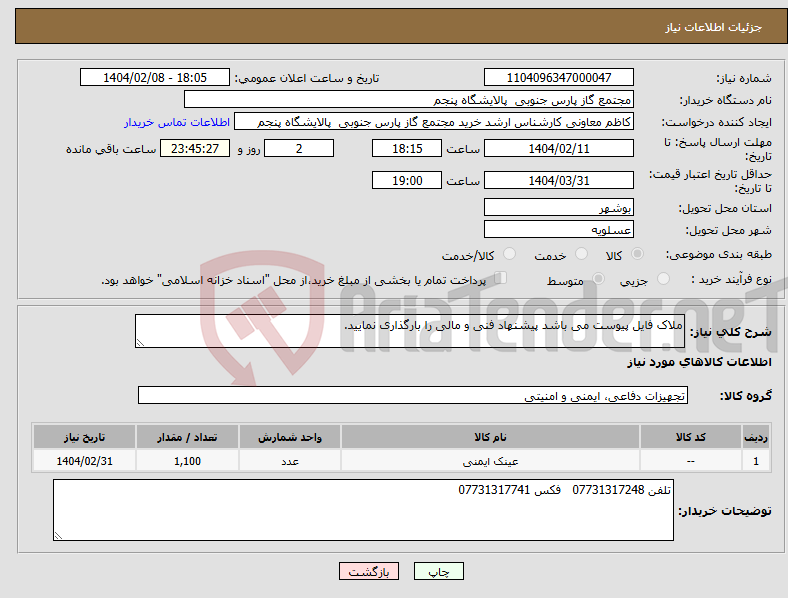Click the request creator کاظم معاونی field
This screenshot has height=598, width=788.
click(x=434, y=122)
